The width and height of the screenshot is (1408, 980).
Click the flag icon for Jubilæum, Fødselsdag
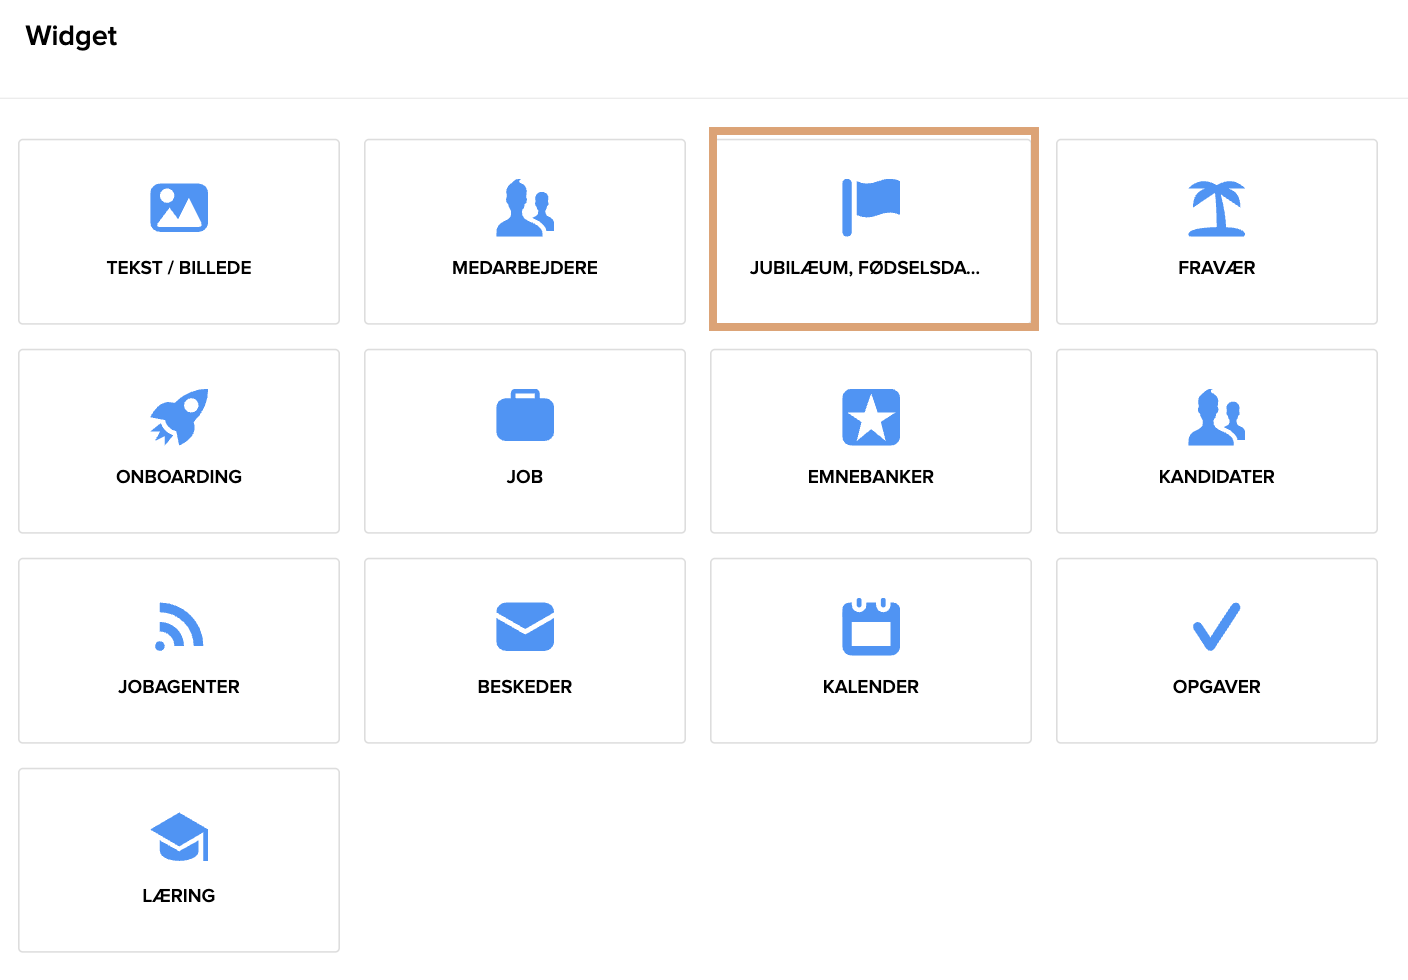pyautogui.click(x=871, y=208)
